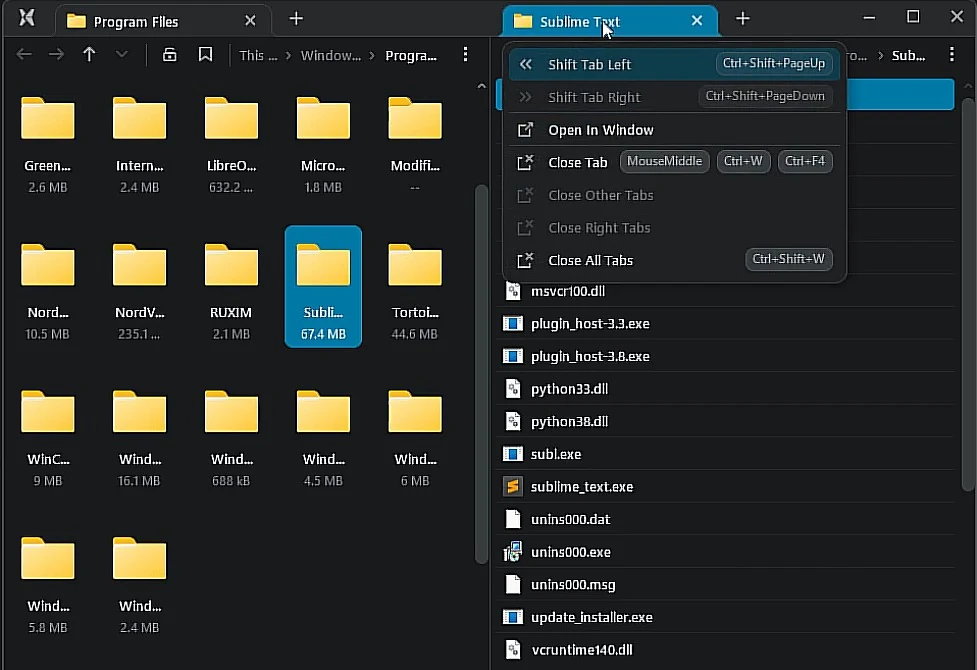Select the highlighted Subli... folder
The width and height of the screenshot is (977, 670).
[x=323, y=286]
